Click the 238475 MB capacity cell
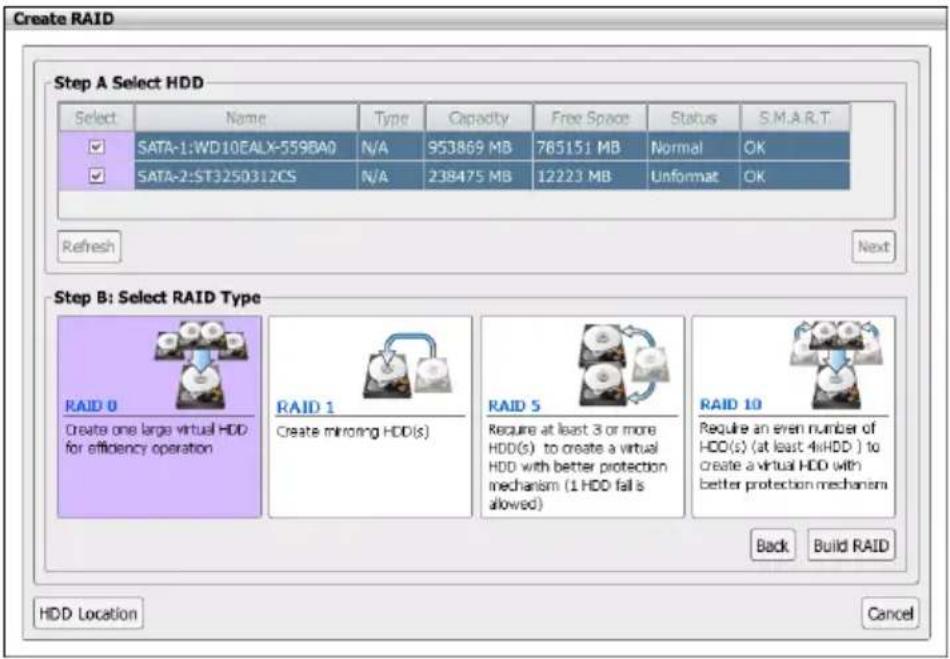This screenshot has height=659, width=950. [x=479, y=176]
